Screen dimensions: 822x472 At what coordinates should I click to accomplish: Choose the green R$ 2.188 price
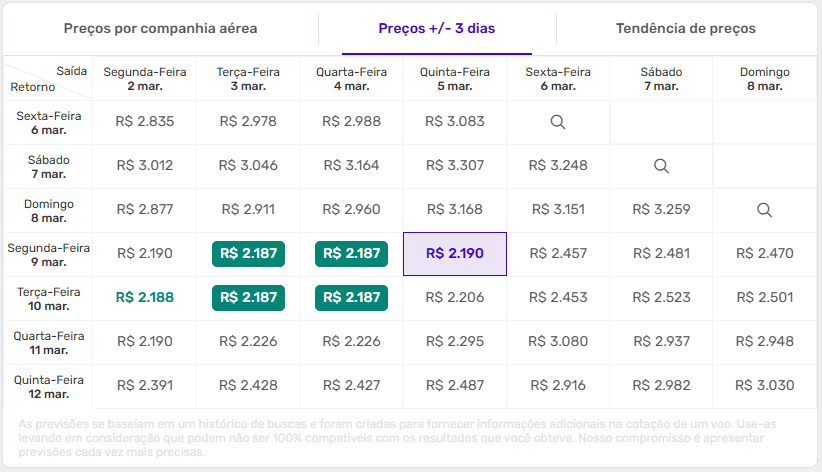(x=145, y=298)
